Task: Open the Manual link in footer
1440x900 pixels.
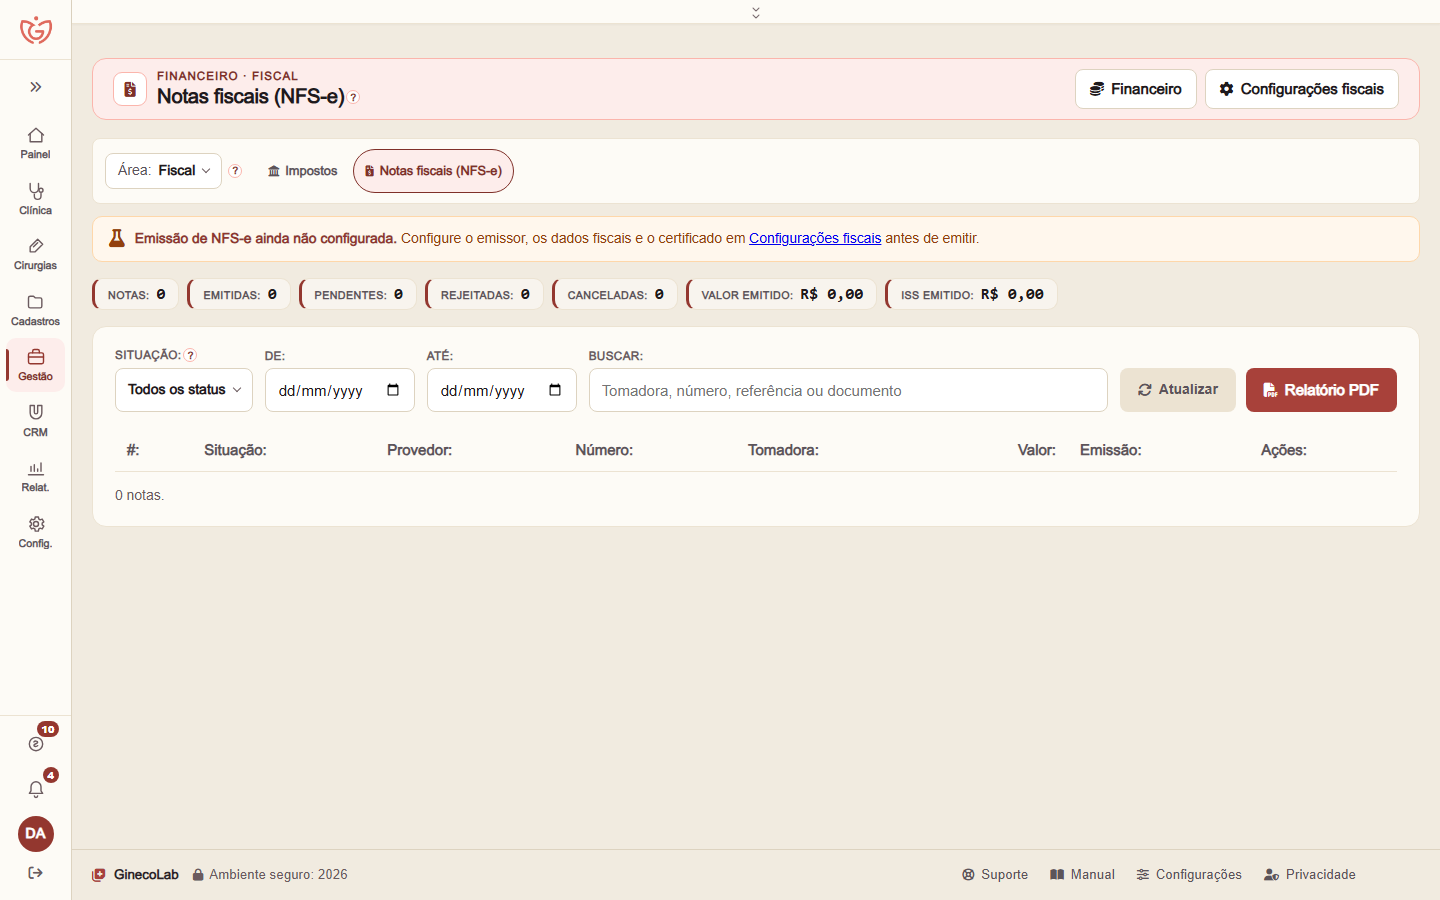Action: tap(1082, 875)
